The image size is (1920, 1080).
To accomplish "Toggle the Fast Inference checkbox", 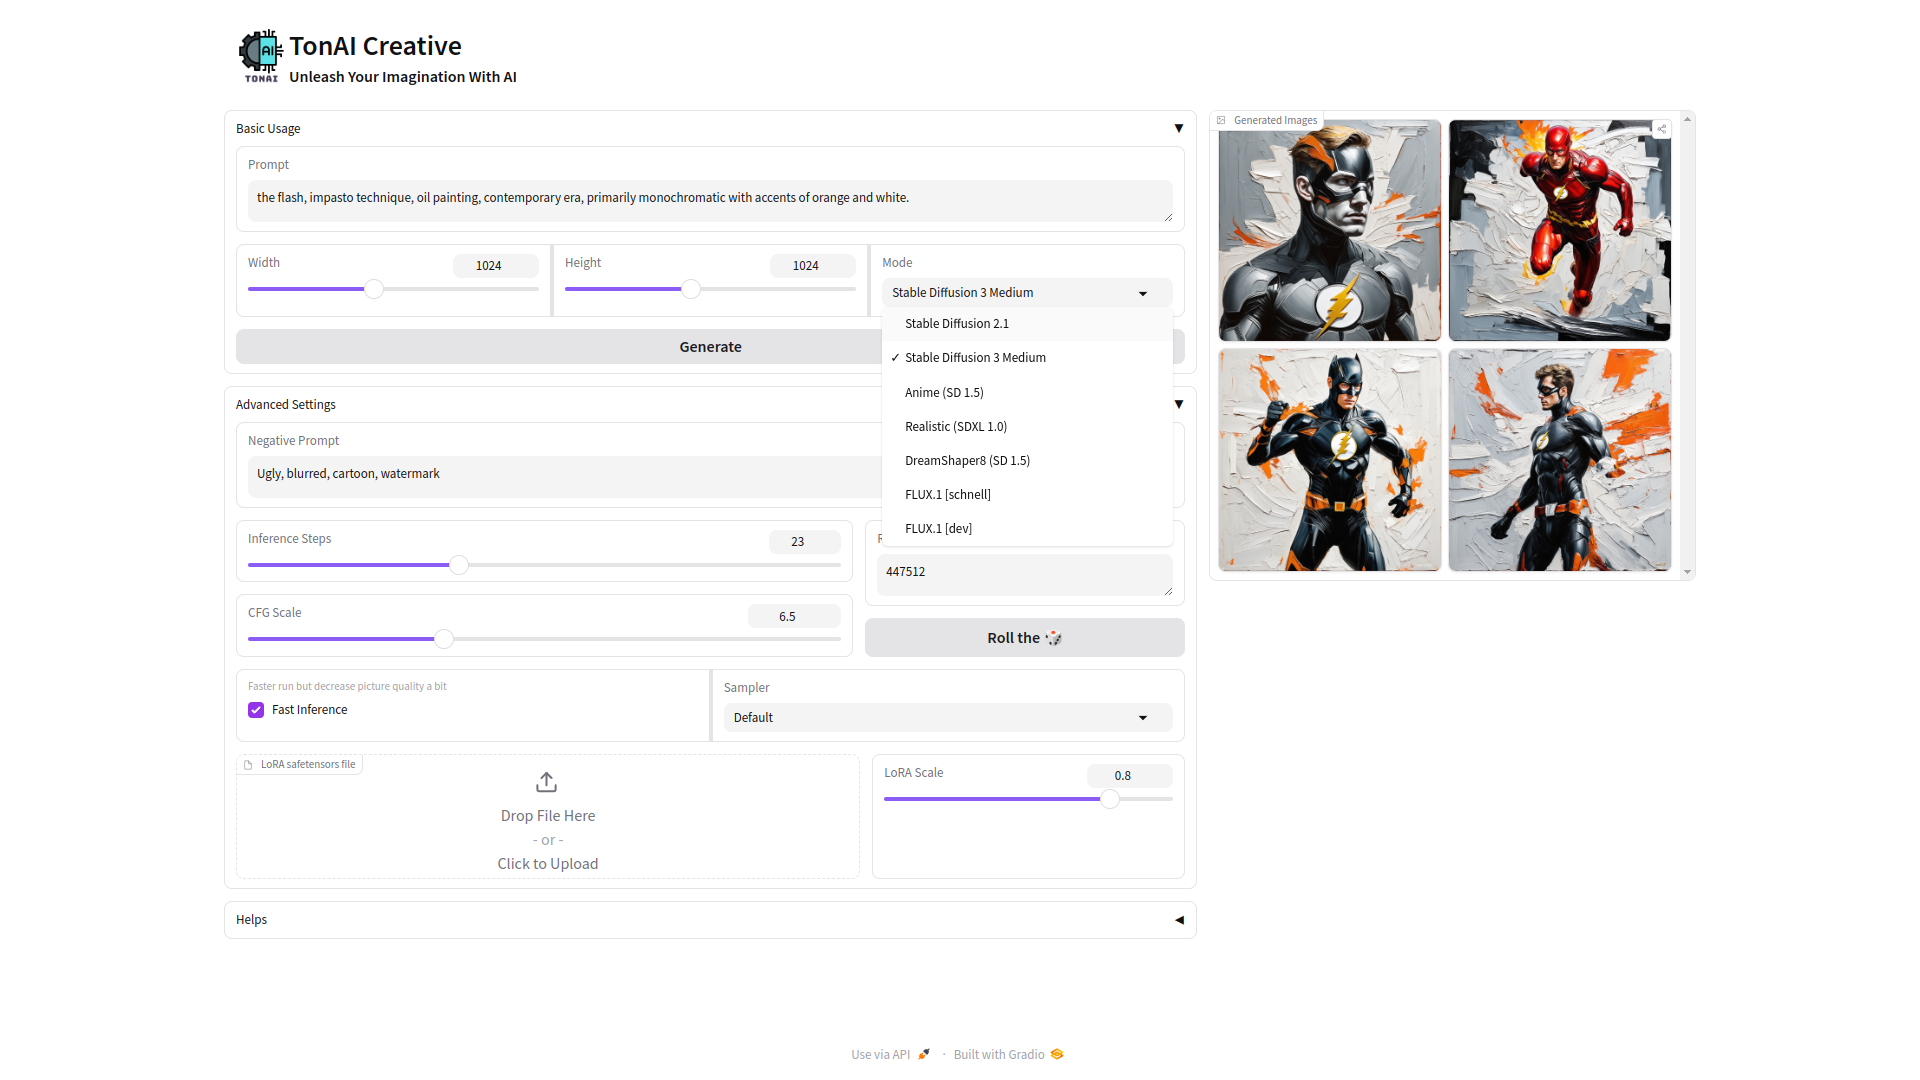I will click(256, 710).
